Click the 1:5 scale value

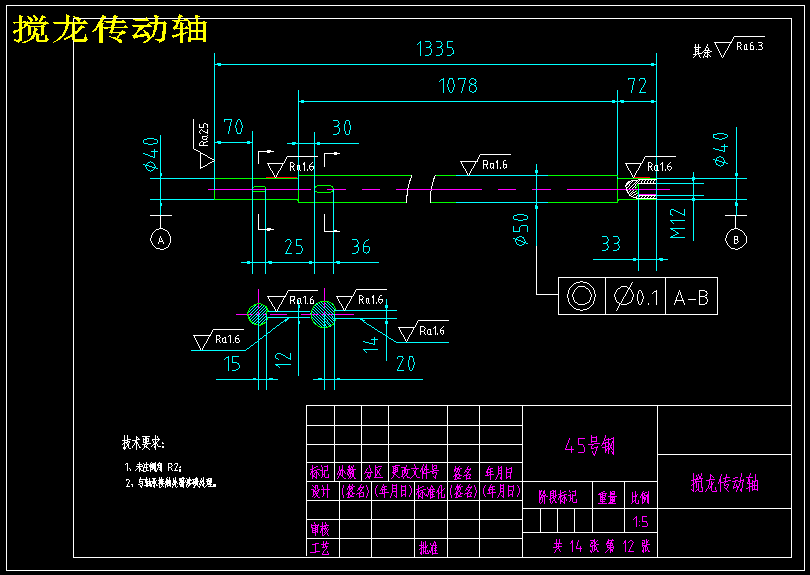pyautogui.click(x=640, y=522)
